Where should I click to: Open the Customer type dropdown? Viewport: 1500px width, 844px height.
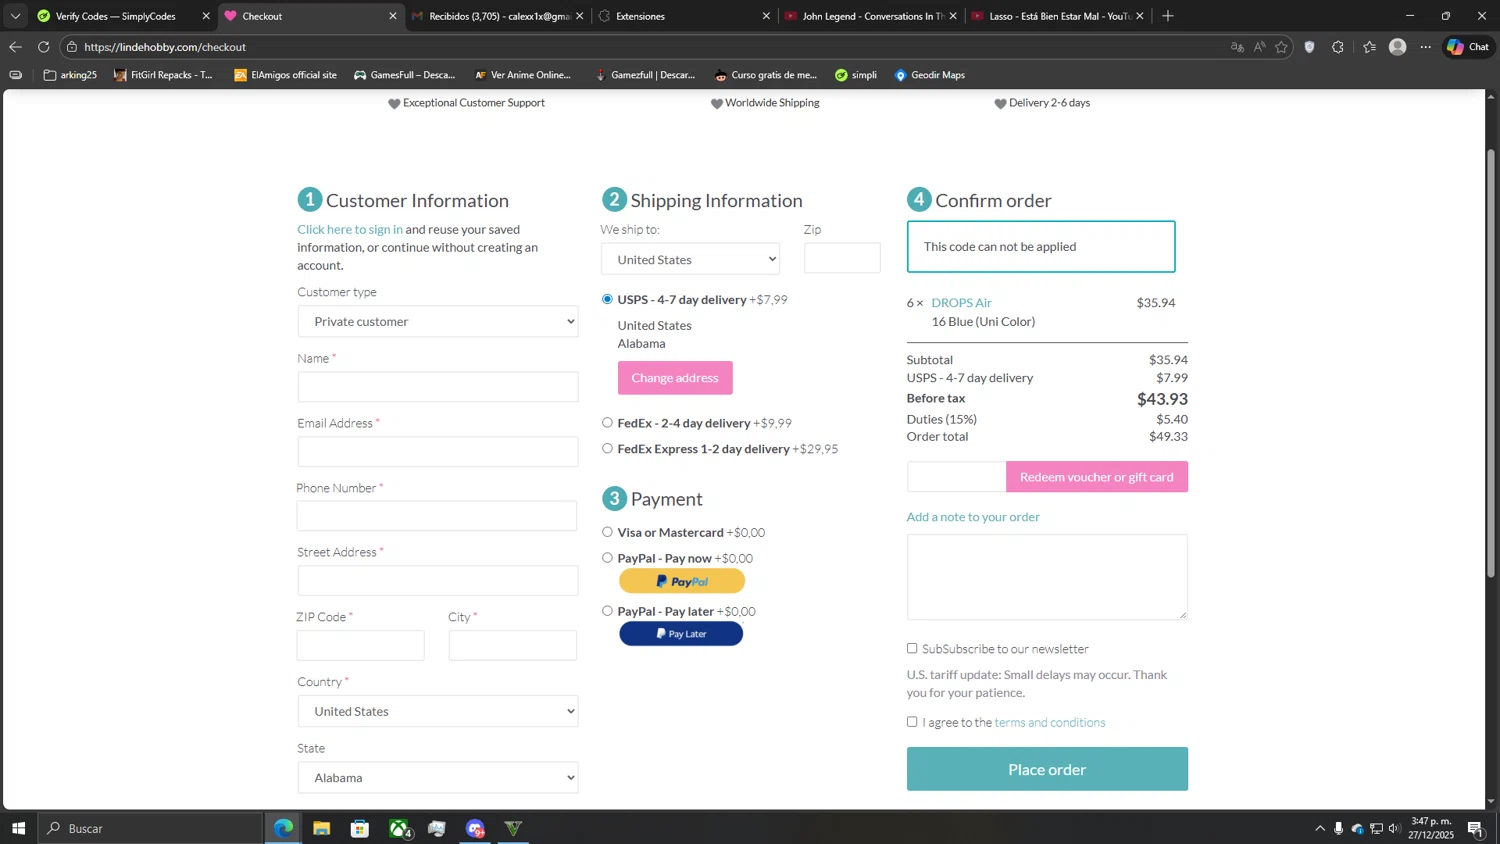click(438, 321)
